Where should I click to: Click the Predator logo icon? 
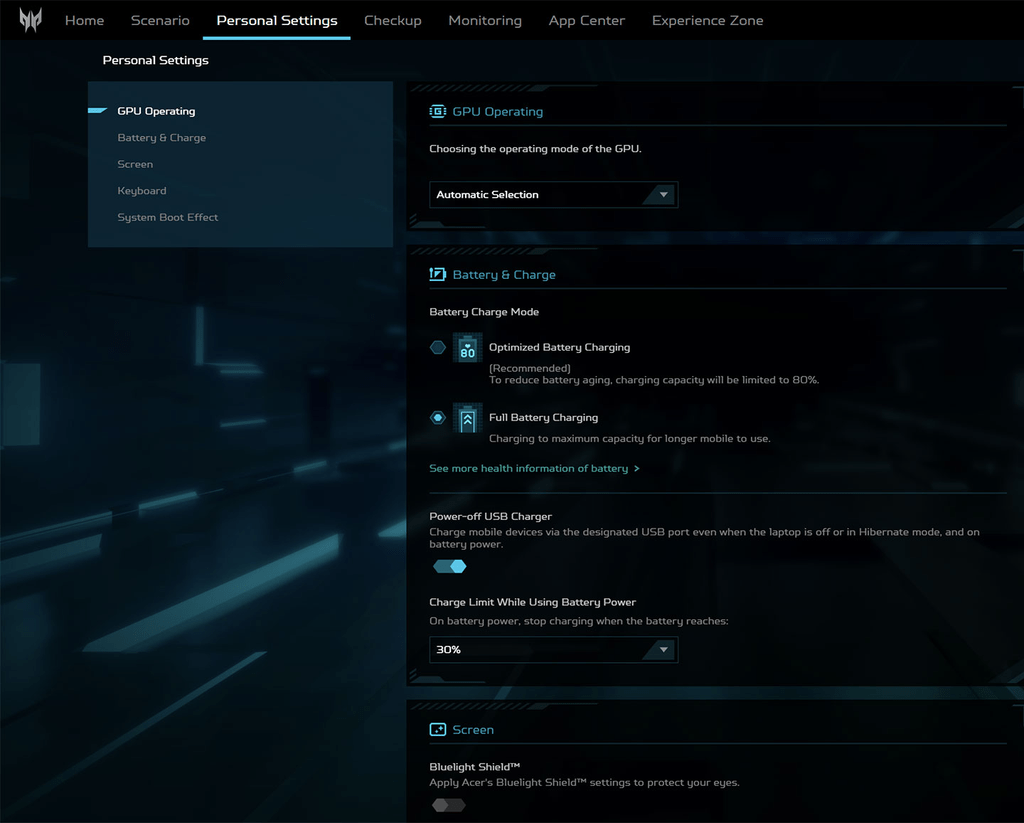pos(30,20)
